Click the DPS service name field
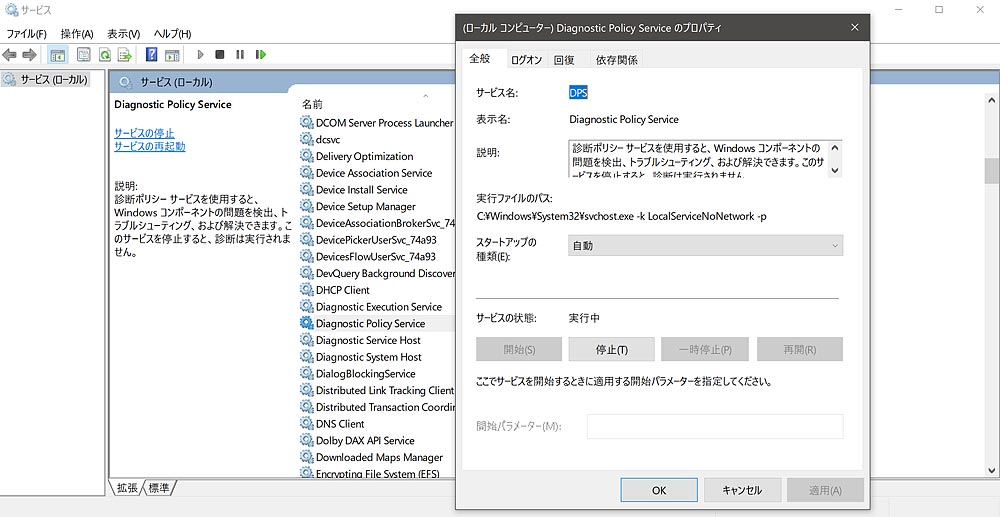Image resolution: width=1000 pixels, height=517 pixels. [x=578, y=92]
